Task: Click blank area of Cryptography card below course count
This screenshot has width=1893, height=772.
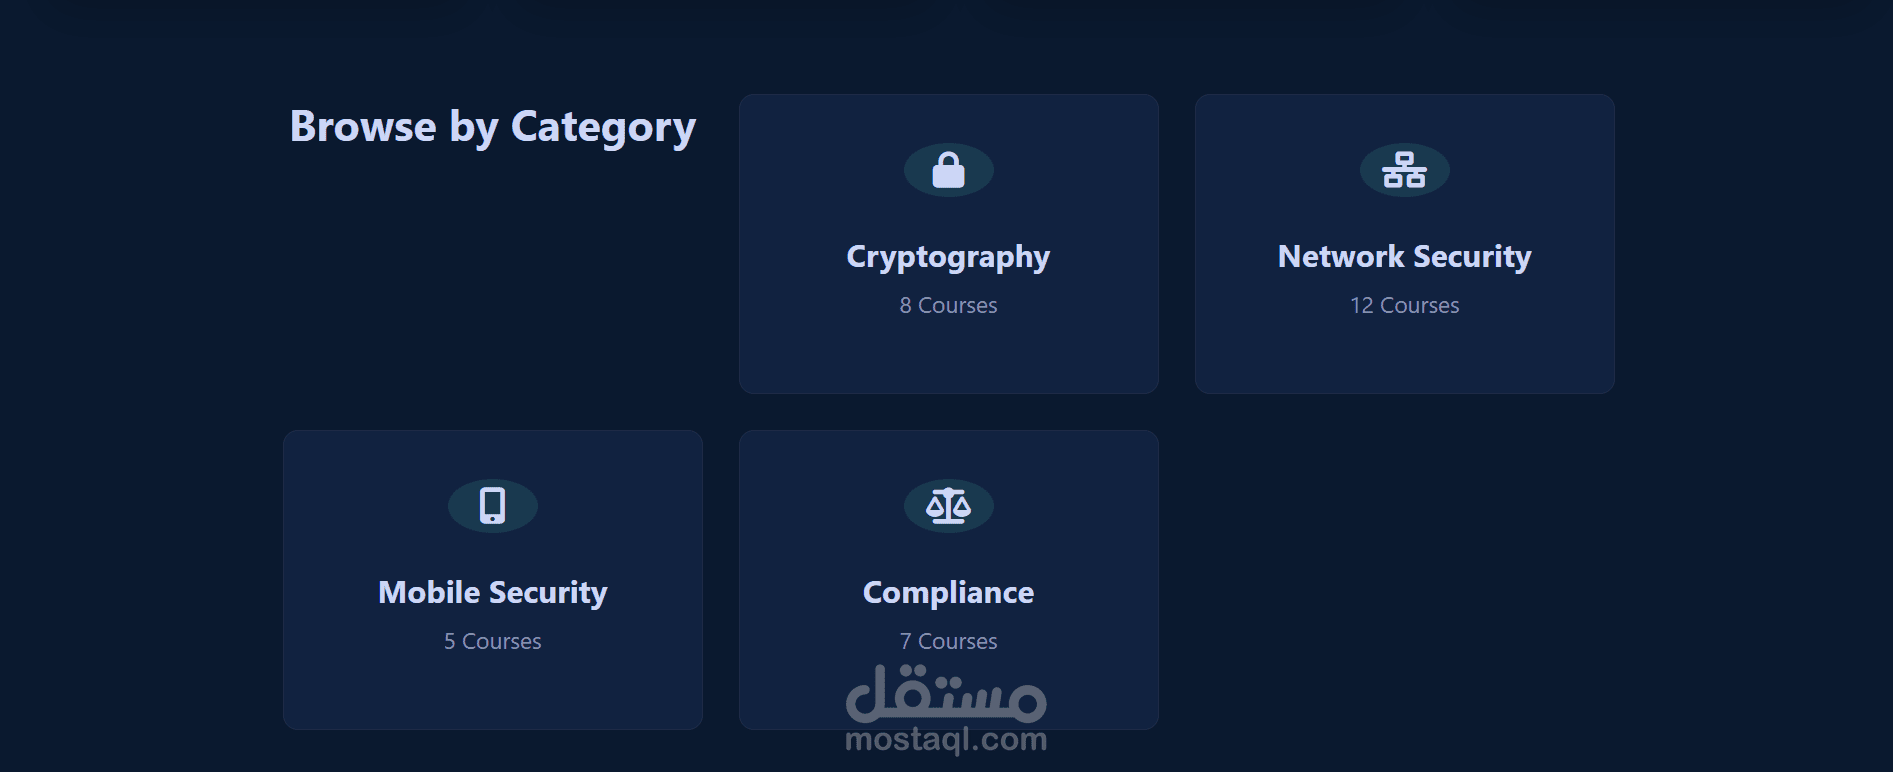Action: [x=948, y=355]
